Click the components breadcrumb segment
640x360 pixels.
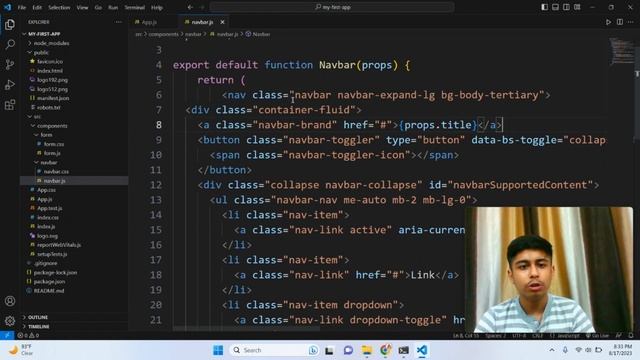pos(163,34)
